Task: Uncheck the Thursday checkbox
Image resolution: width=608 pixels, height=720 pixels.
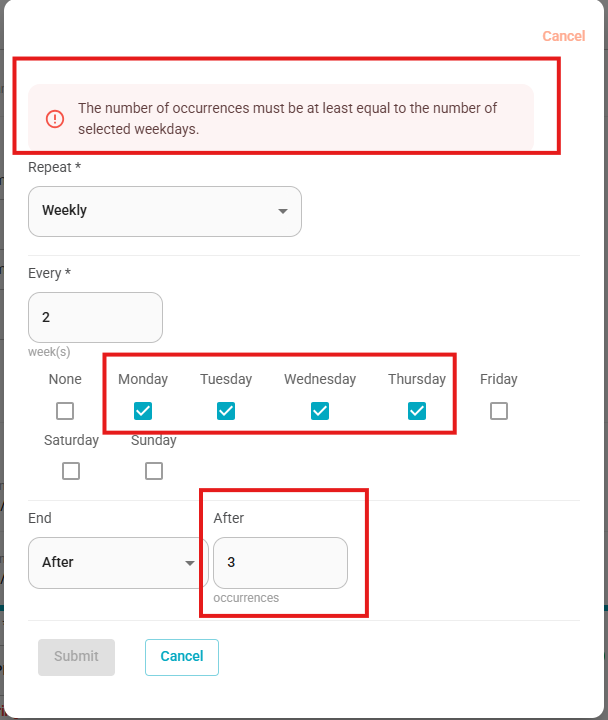Action: 417,411
